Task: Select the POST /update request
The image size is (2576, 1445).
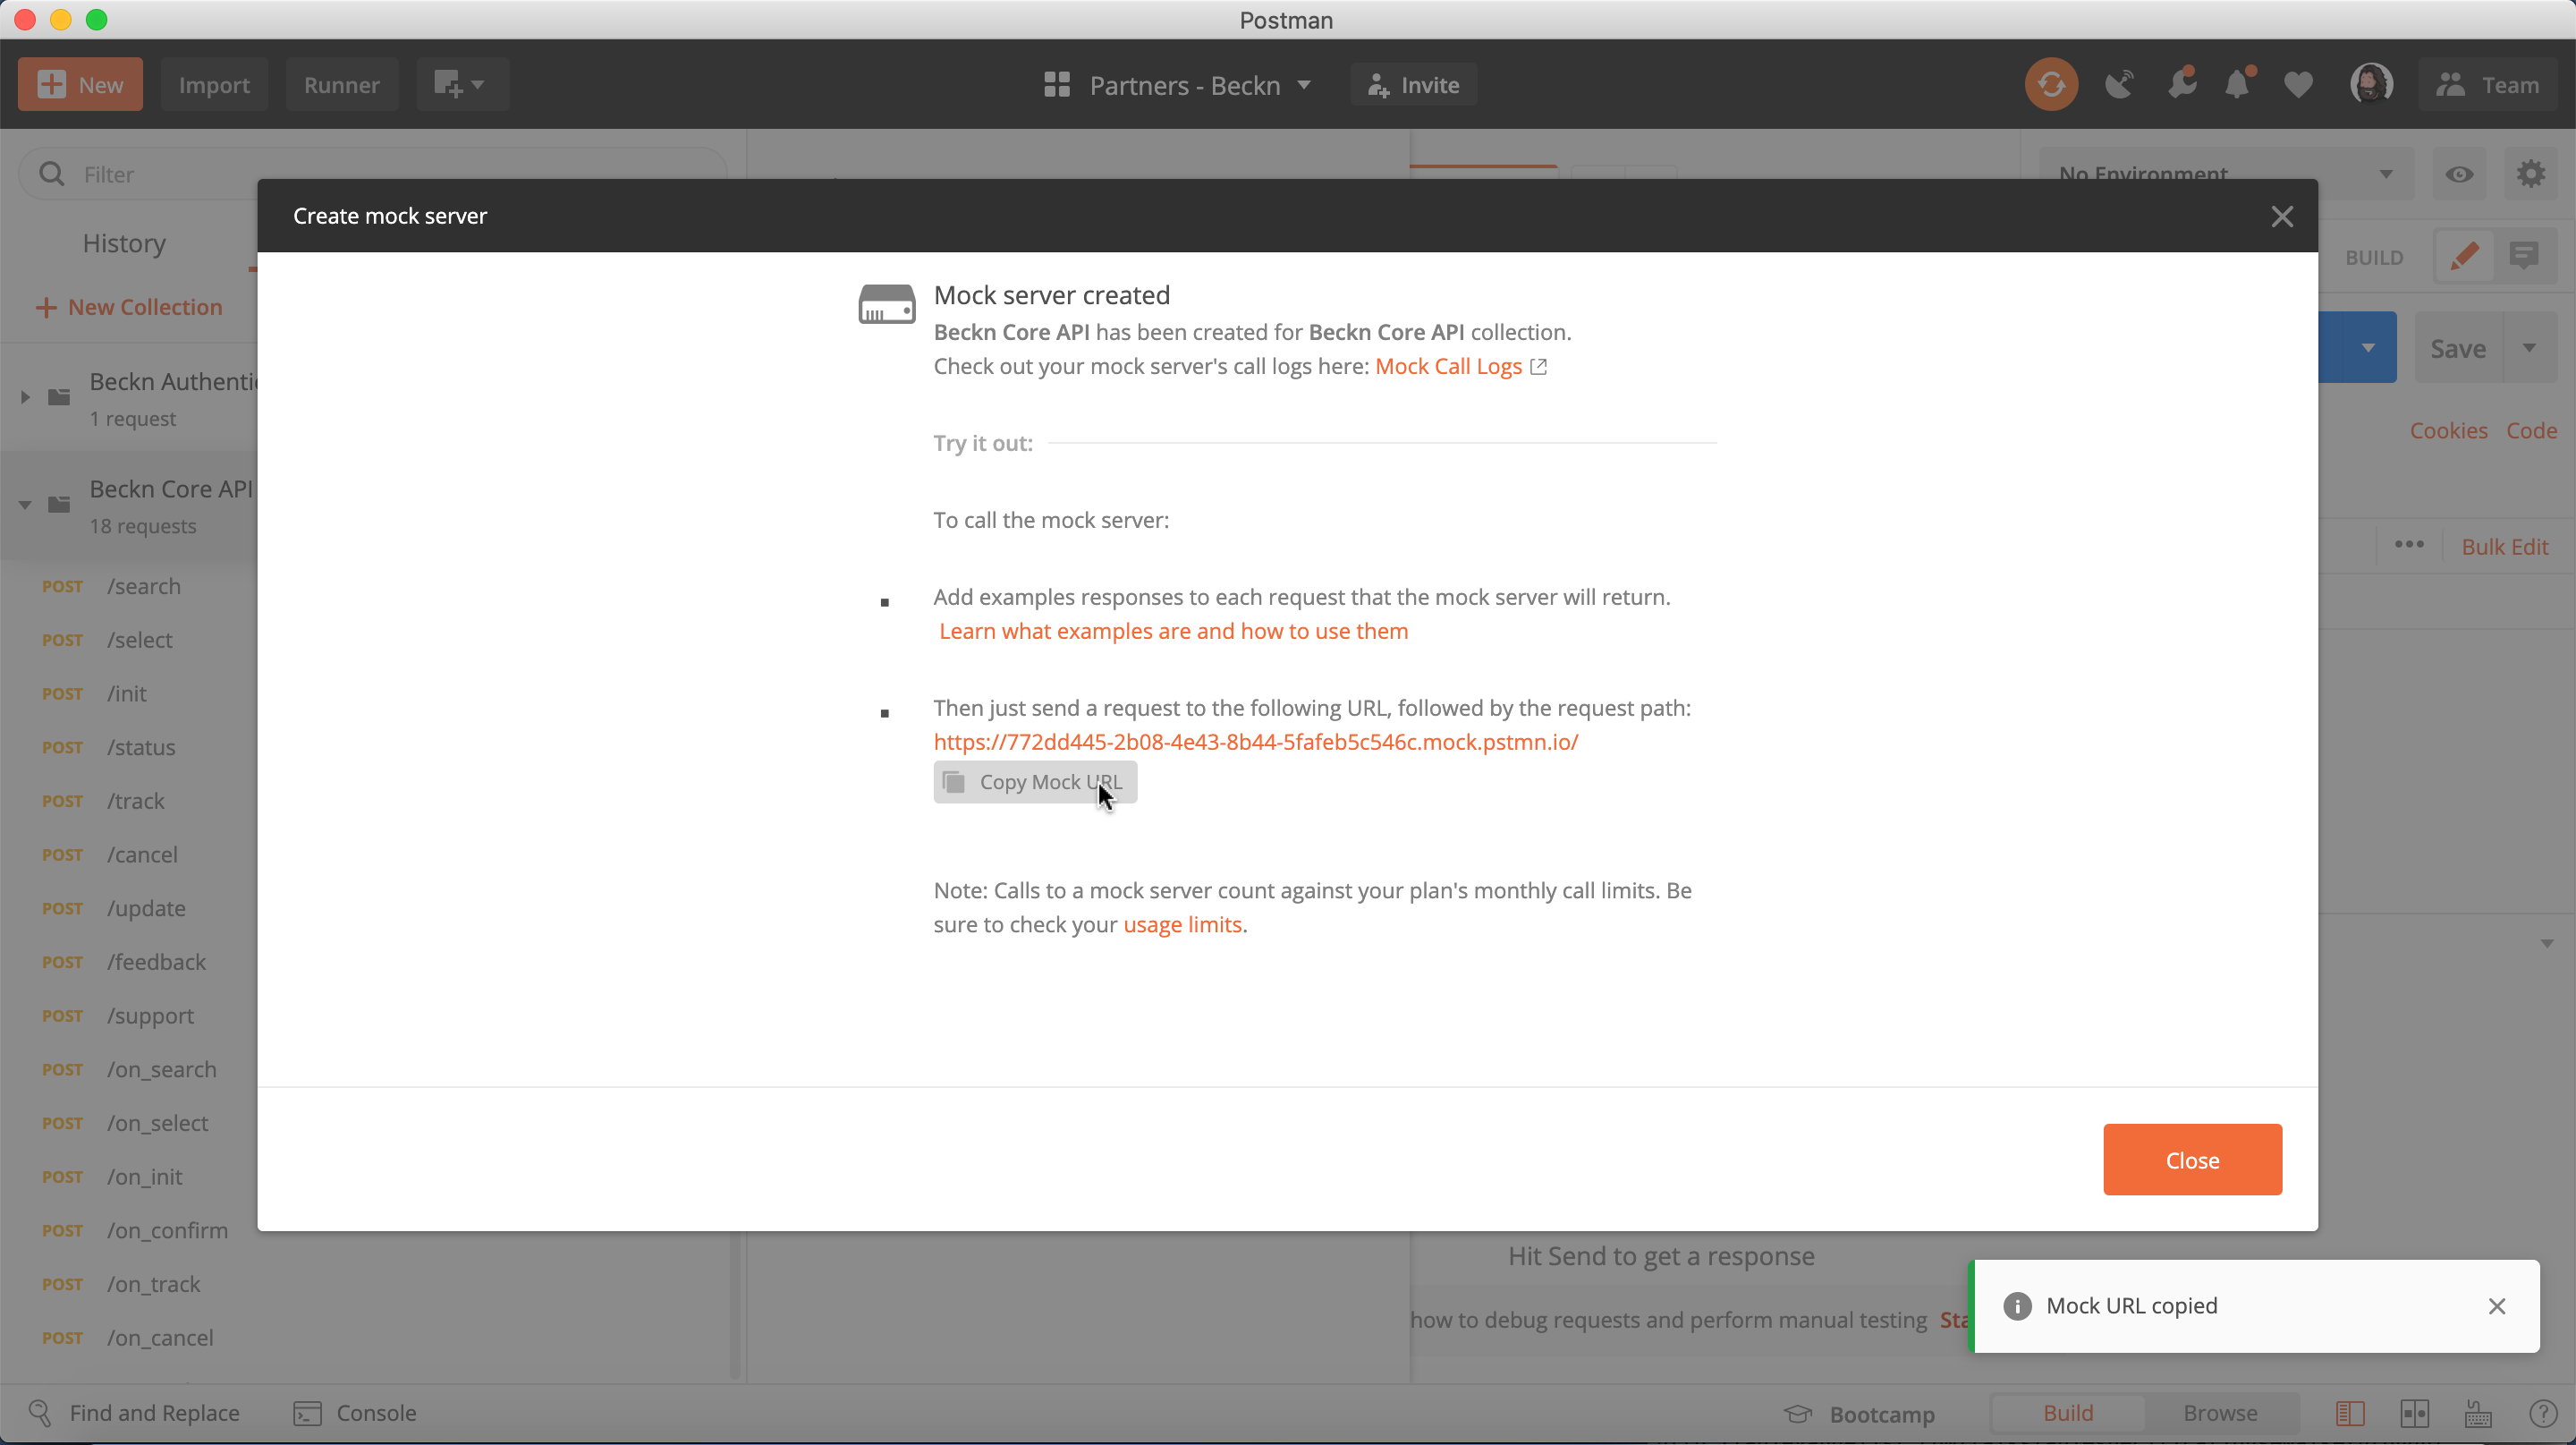Action: point(130,909)
